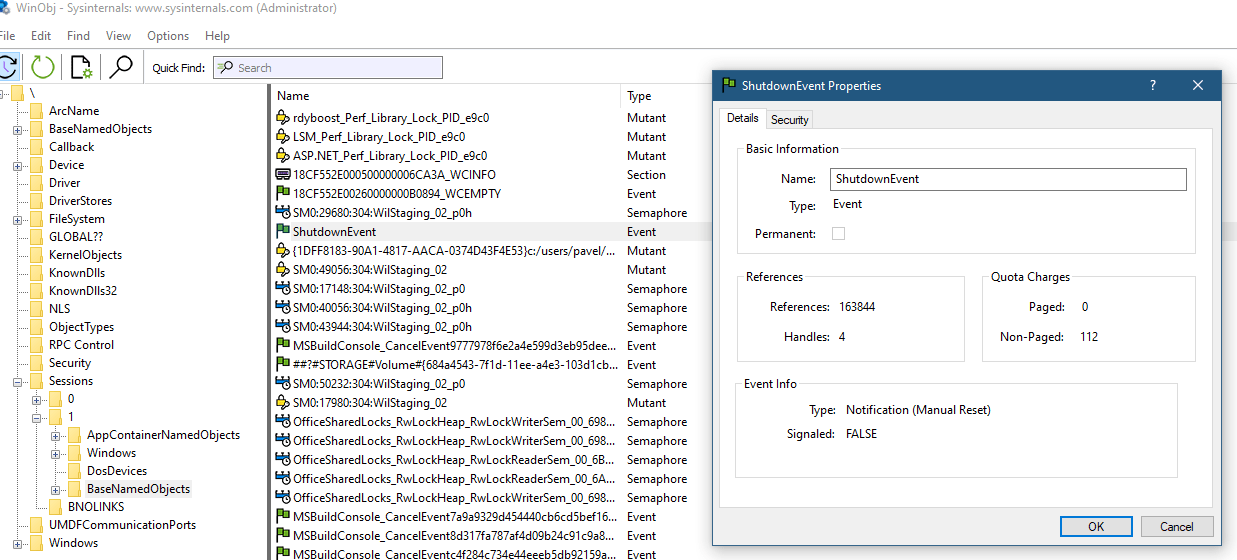Toggle the Permanent checkbox
1237x560 pixels.
coord(838,234)
